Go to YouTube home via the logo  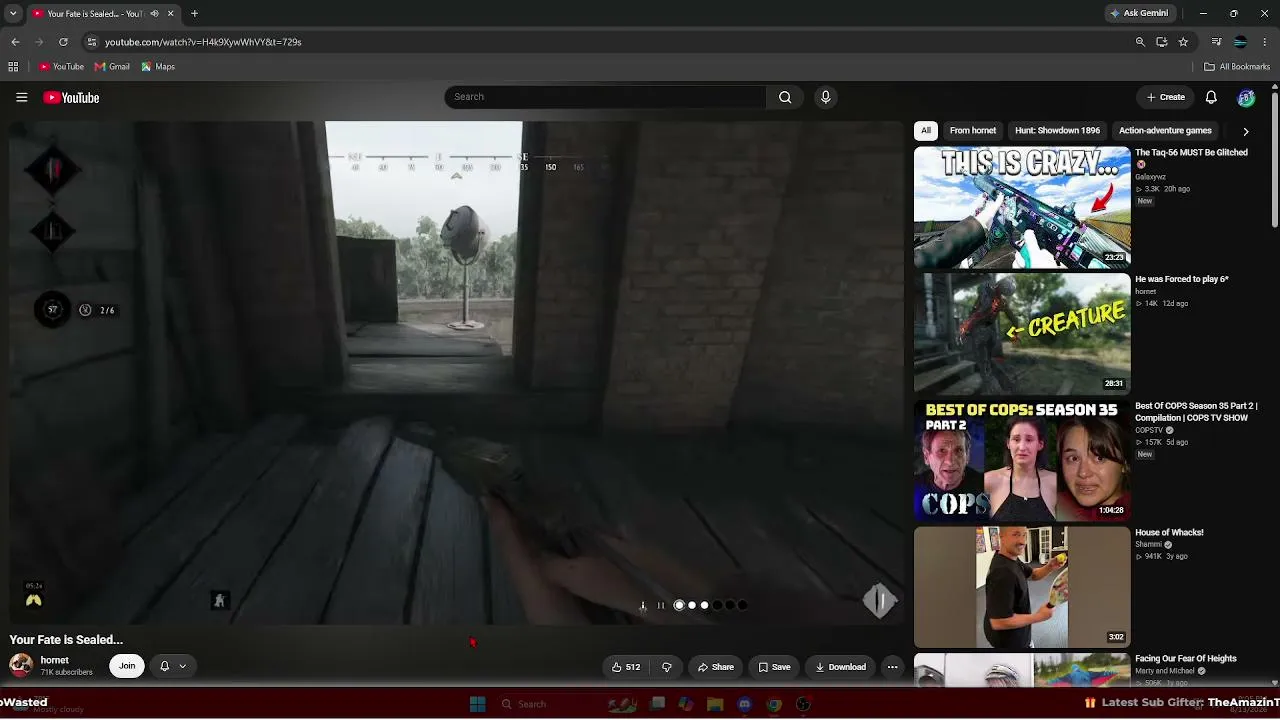71,97
